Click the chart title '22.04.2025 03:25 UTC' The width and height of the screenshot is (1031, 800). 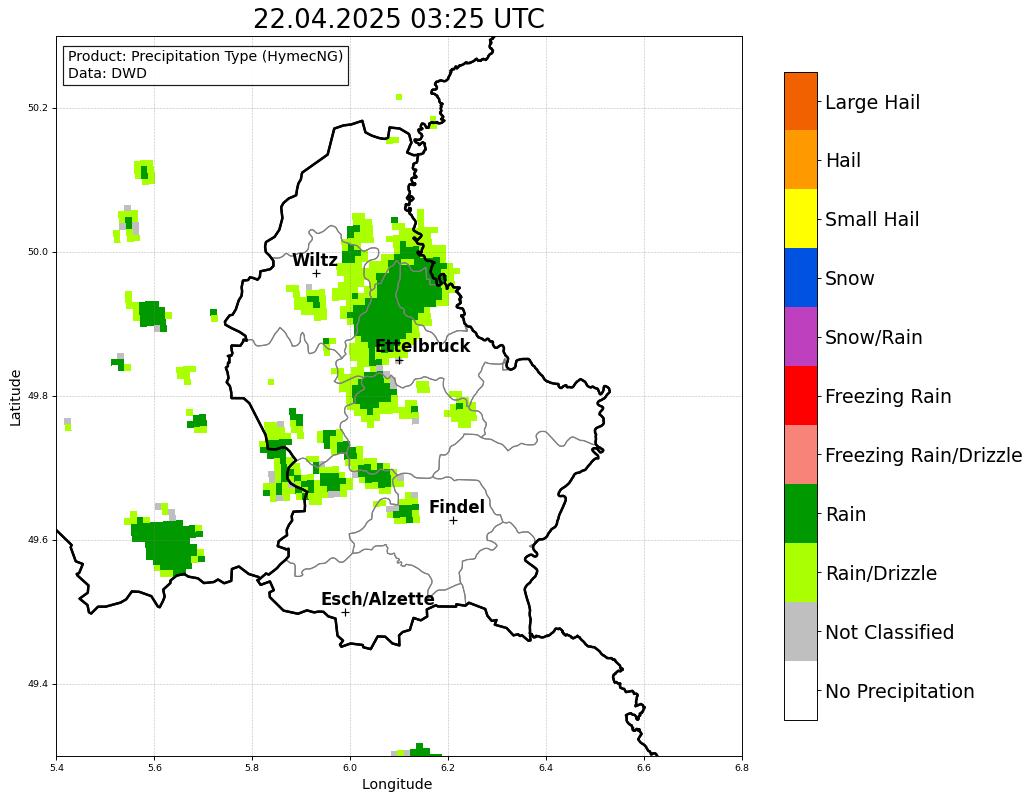point(399,18)
